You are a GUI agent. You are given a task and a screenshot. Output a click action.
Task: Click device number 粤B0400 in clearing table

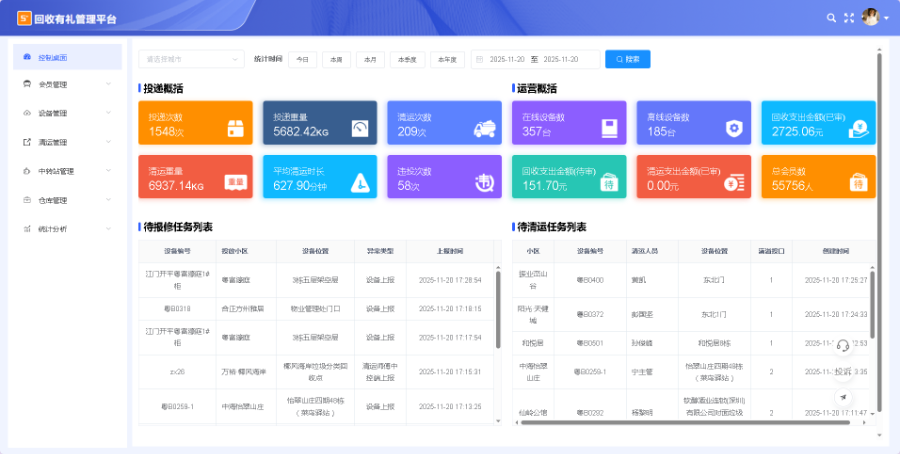click(x=590, y=280)
